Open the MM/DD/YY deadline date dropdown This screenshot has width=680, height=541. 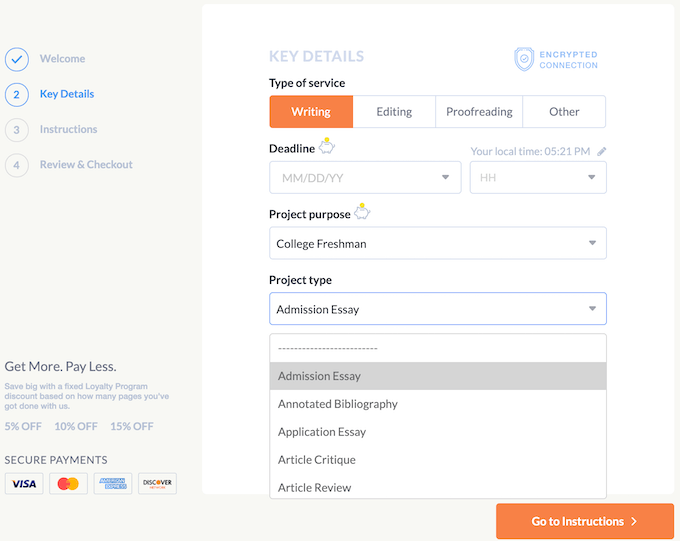[365, 178]
